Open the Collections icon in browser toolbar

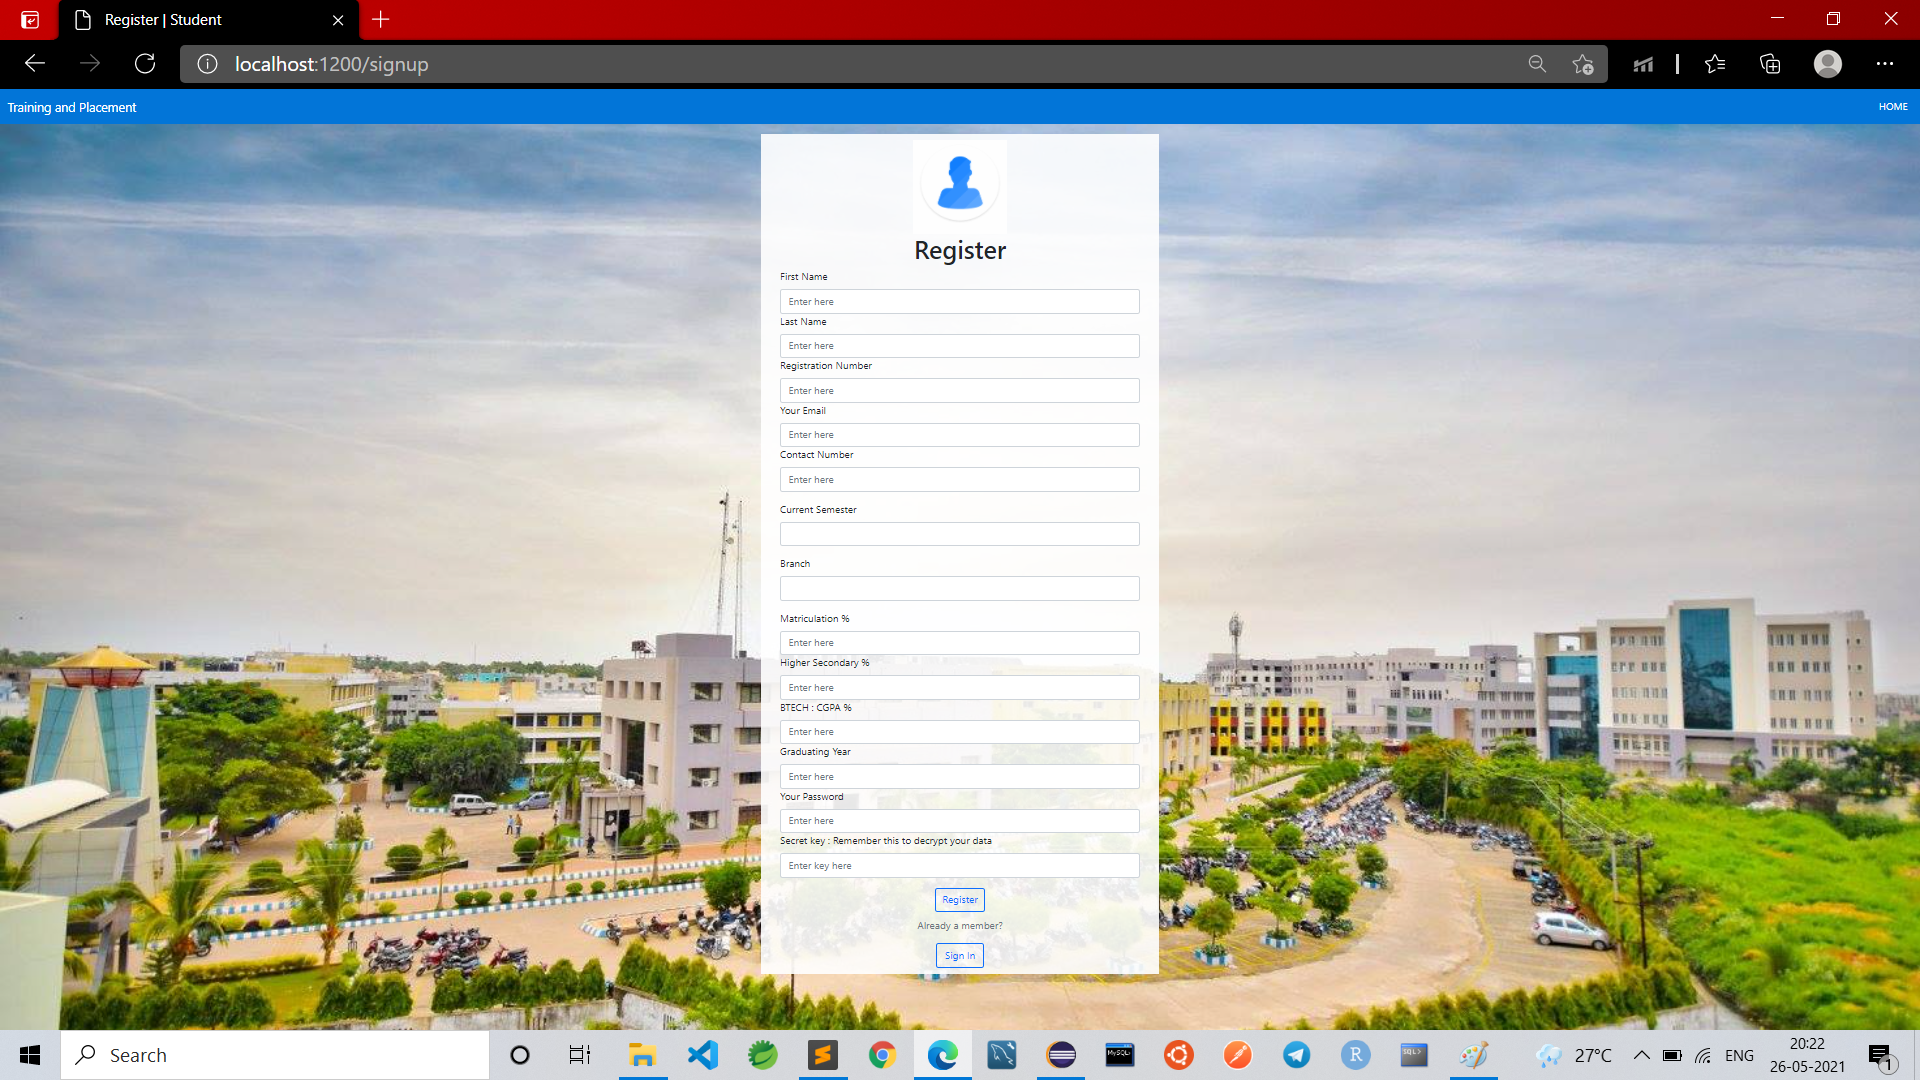(x=1770, y=64)
